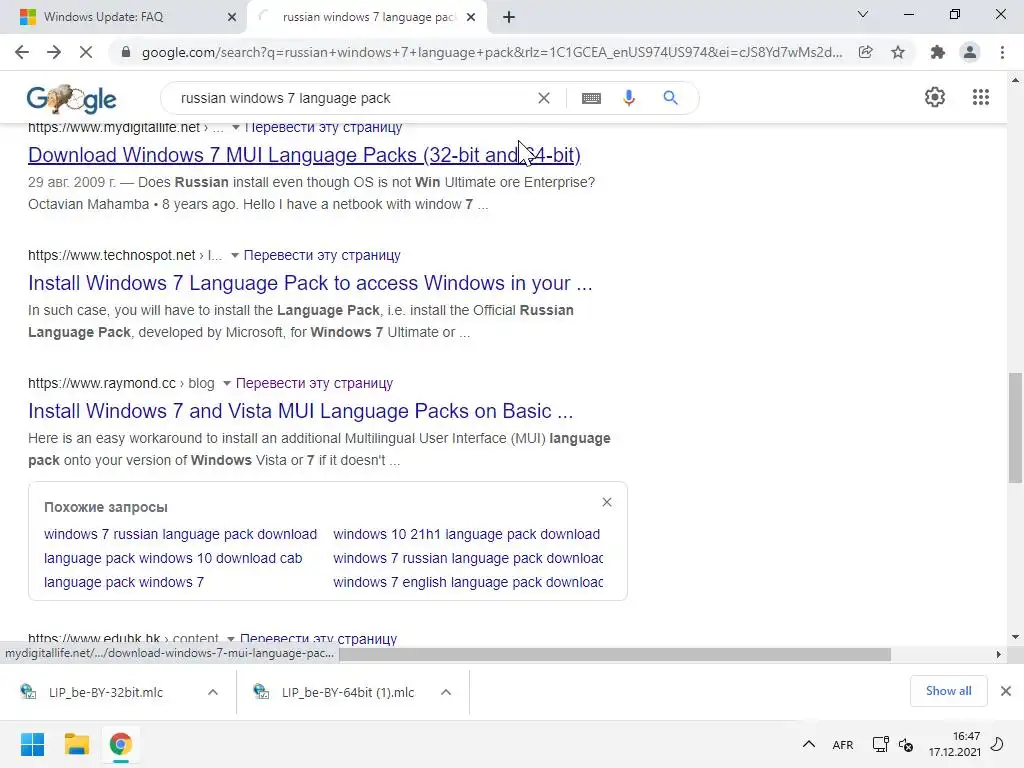Go back to previous page

coord(22,52)
